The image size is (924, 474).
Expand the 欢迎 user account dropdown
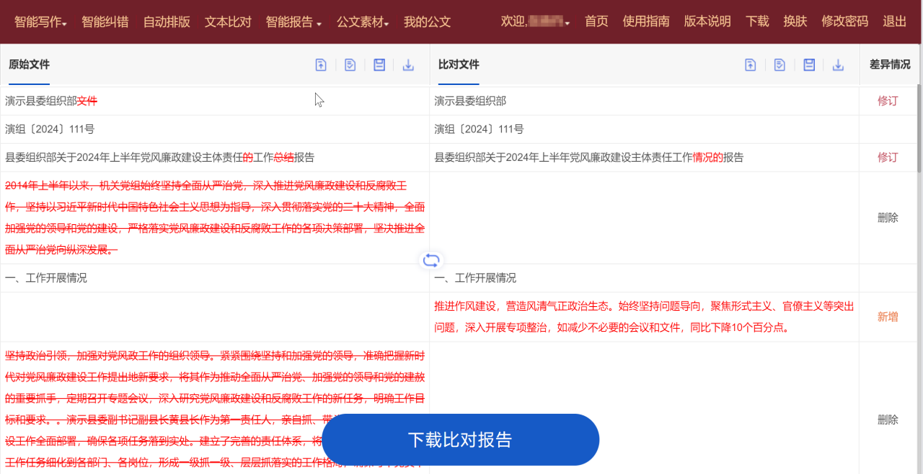(535, 22)
